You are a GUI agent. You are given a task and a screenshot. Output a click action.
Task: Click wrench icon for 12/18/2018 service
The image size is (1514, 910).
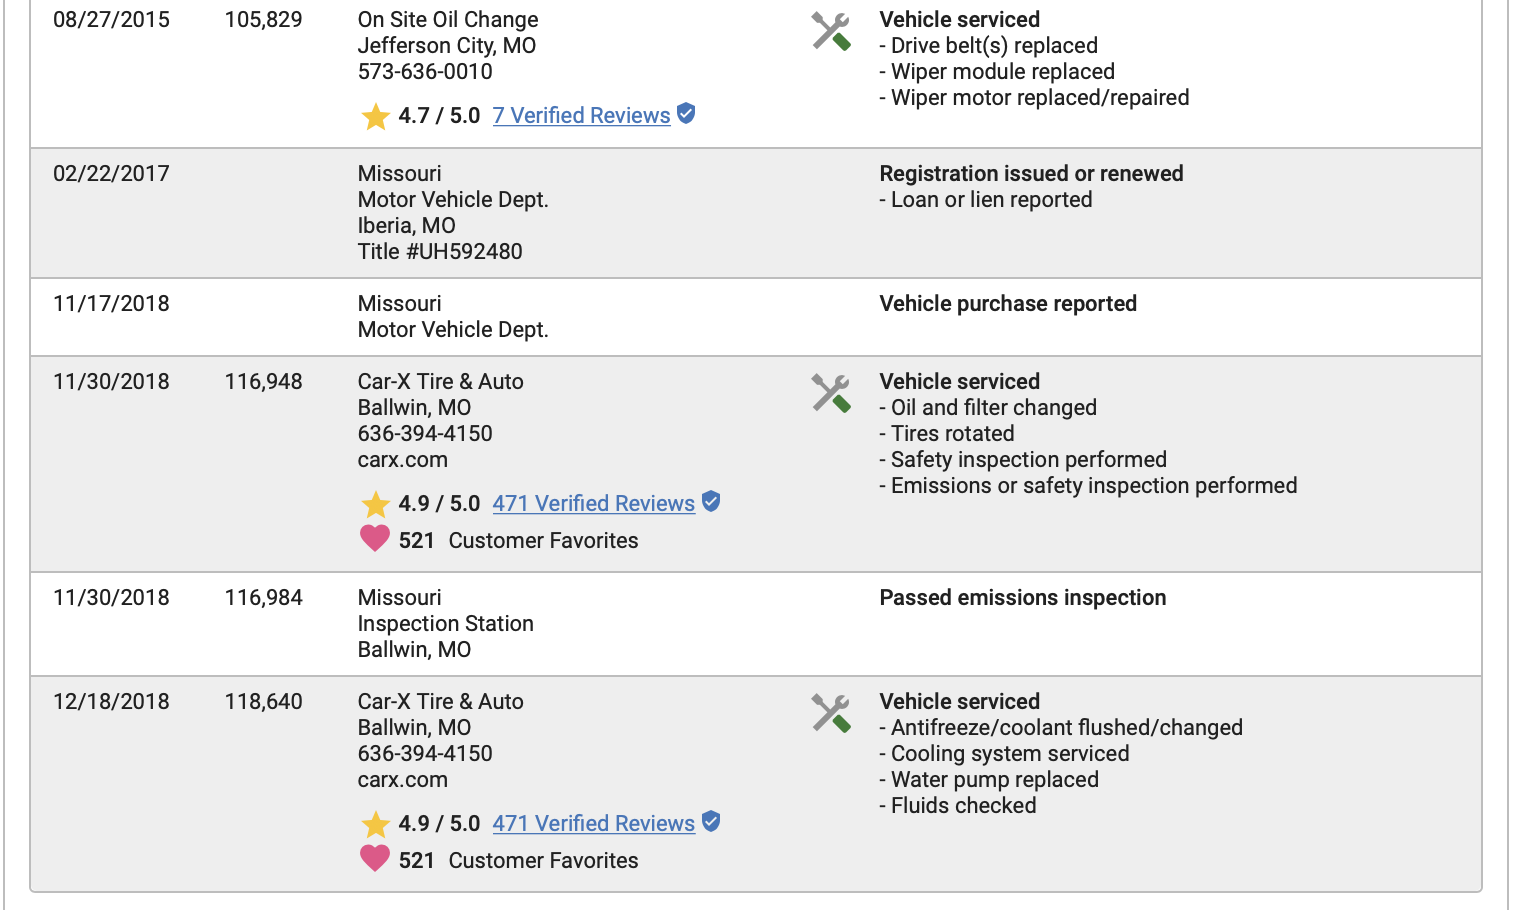tap(831, 714)
